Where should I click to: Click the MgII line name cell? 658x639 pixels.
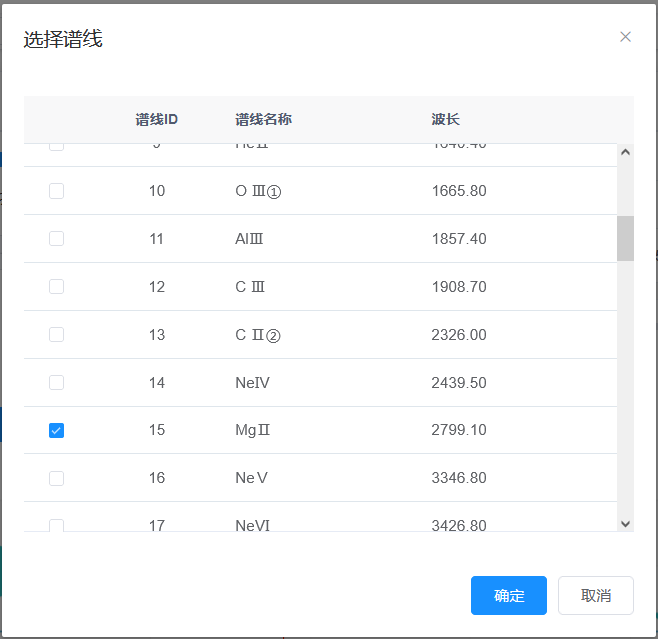pyautogui.click(x=253, y=431)
